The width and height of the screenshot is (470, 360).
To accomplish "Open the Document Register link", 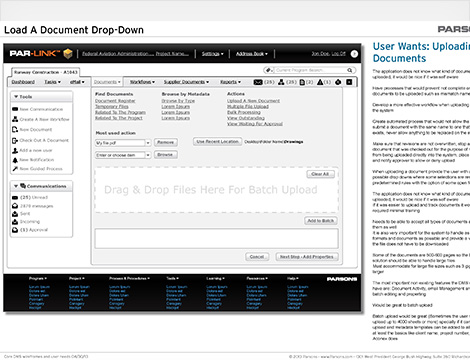I will coord(115,101).
